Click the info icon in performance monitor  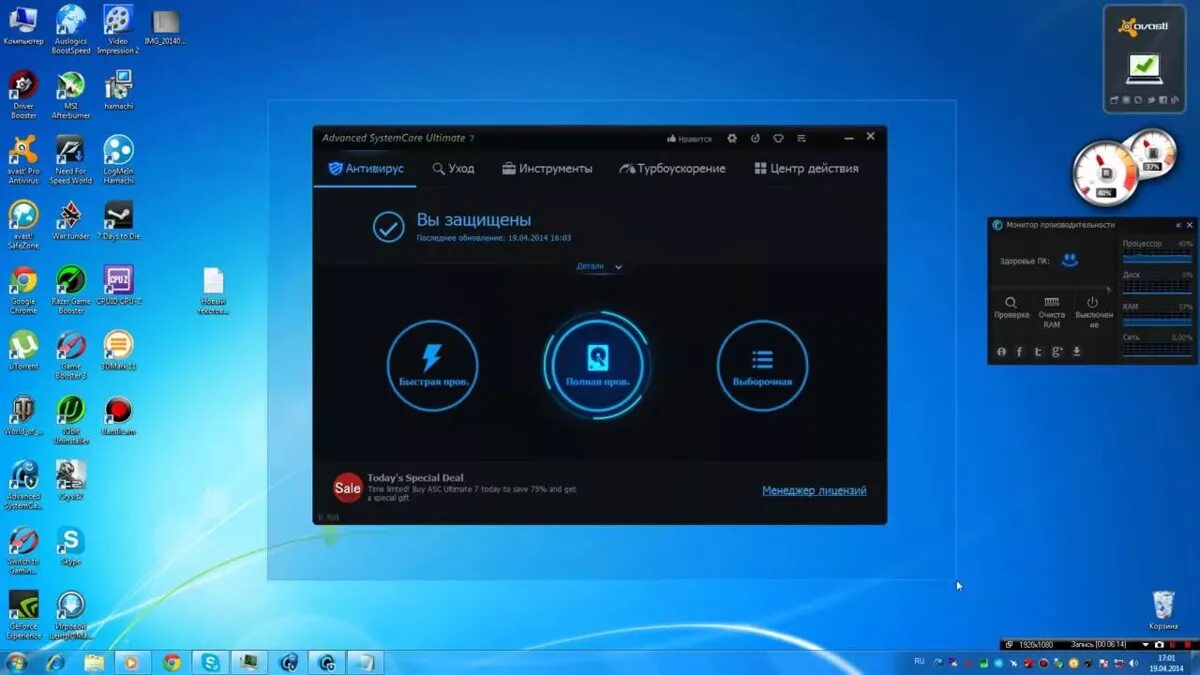[1001, 352]
